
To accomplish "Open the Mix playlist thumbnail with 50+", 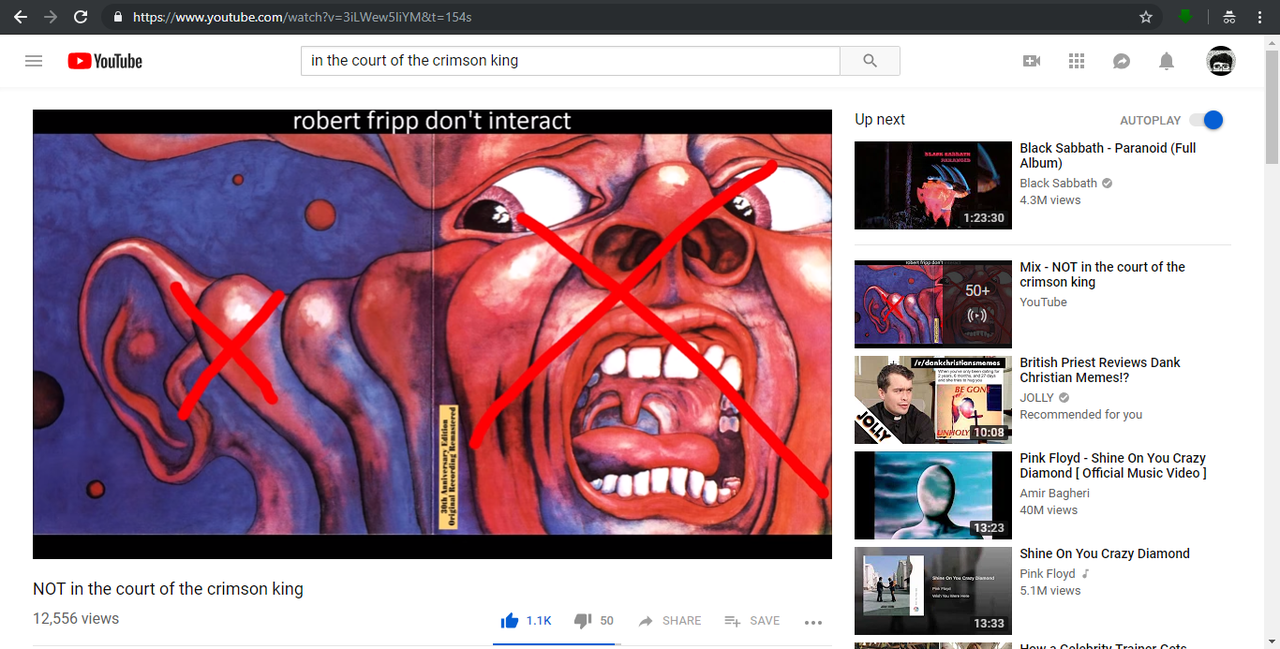I will [x=933, y=304].
